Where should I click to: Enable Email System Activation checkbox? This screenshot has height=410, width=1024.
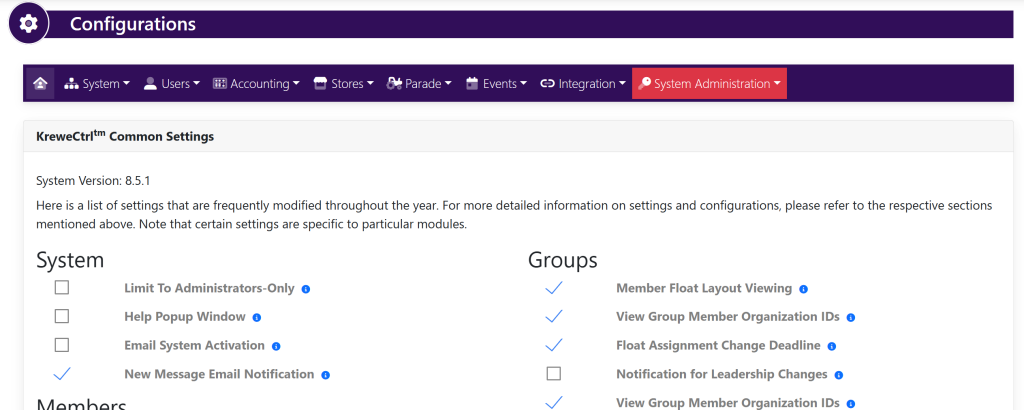click(62, 345)
